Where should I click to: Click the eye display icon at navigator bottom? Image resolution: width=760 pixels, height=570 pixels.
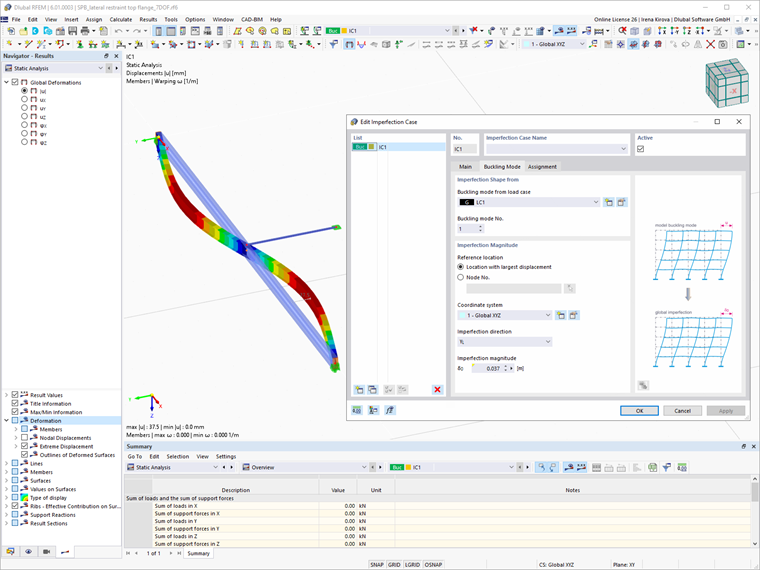(x=29, y=552)
